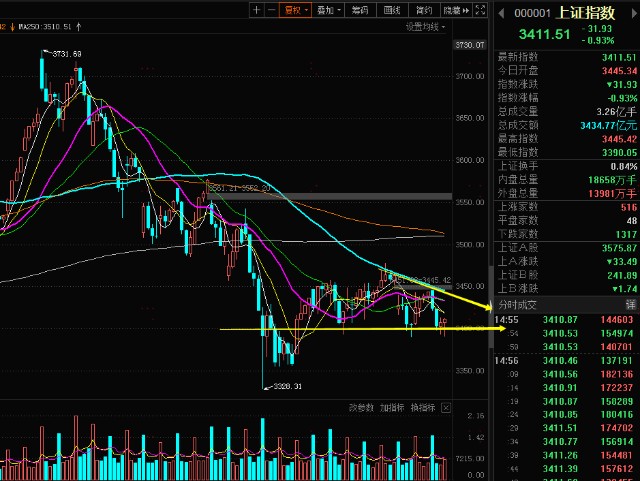Image resolution: width=640 pixels, height=481 pixels.
Task: Close the volume indicator panel
Action: pos(446,407)
